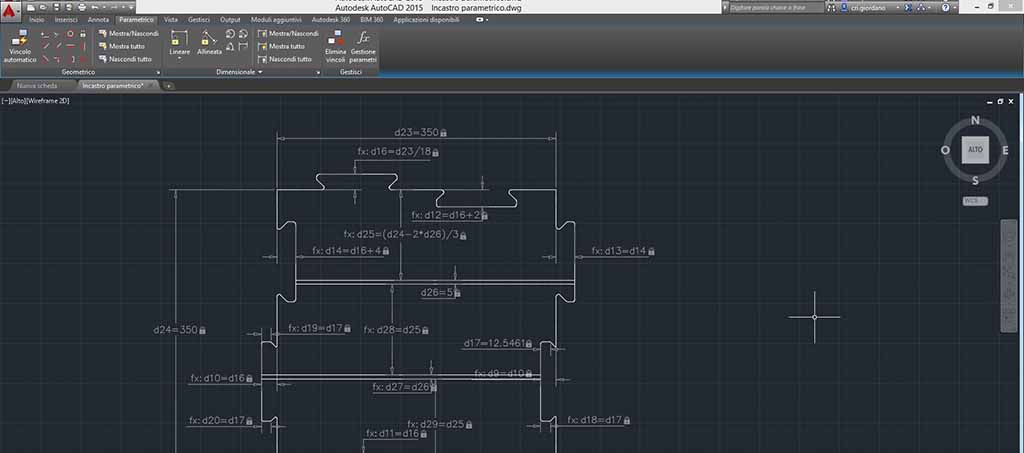
Task: Select the d26=5 dimension constraint
Action: point(441,292)
